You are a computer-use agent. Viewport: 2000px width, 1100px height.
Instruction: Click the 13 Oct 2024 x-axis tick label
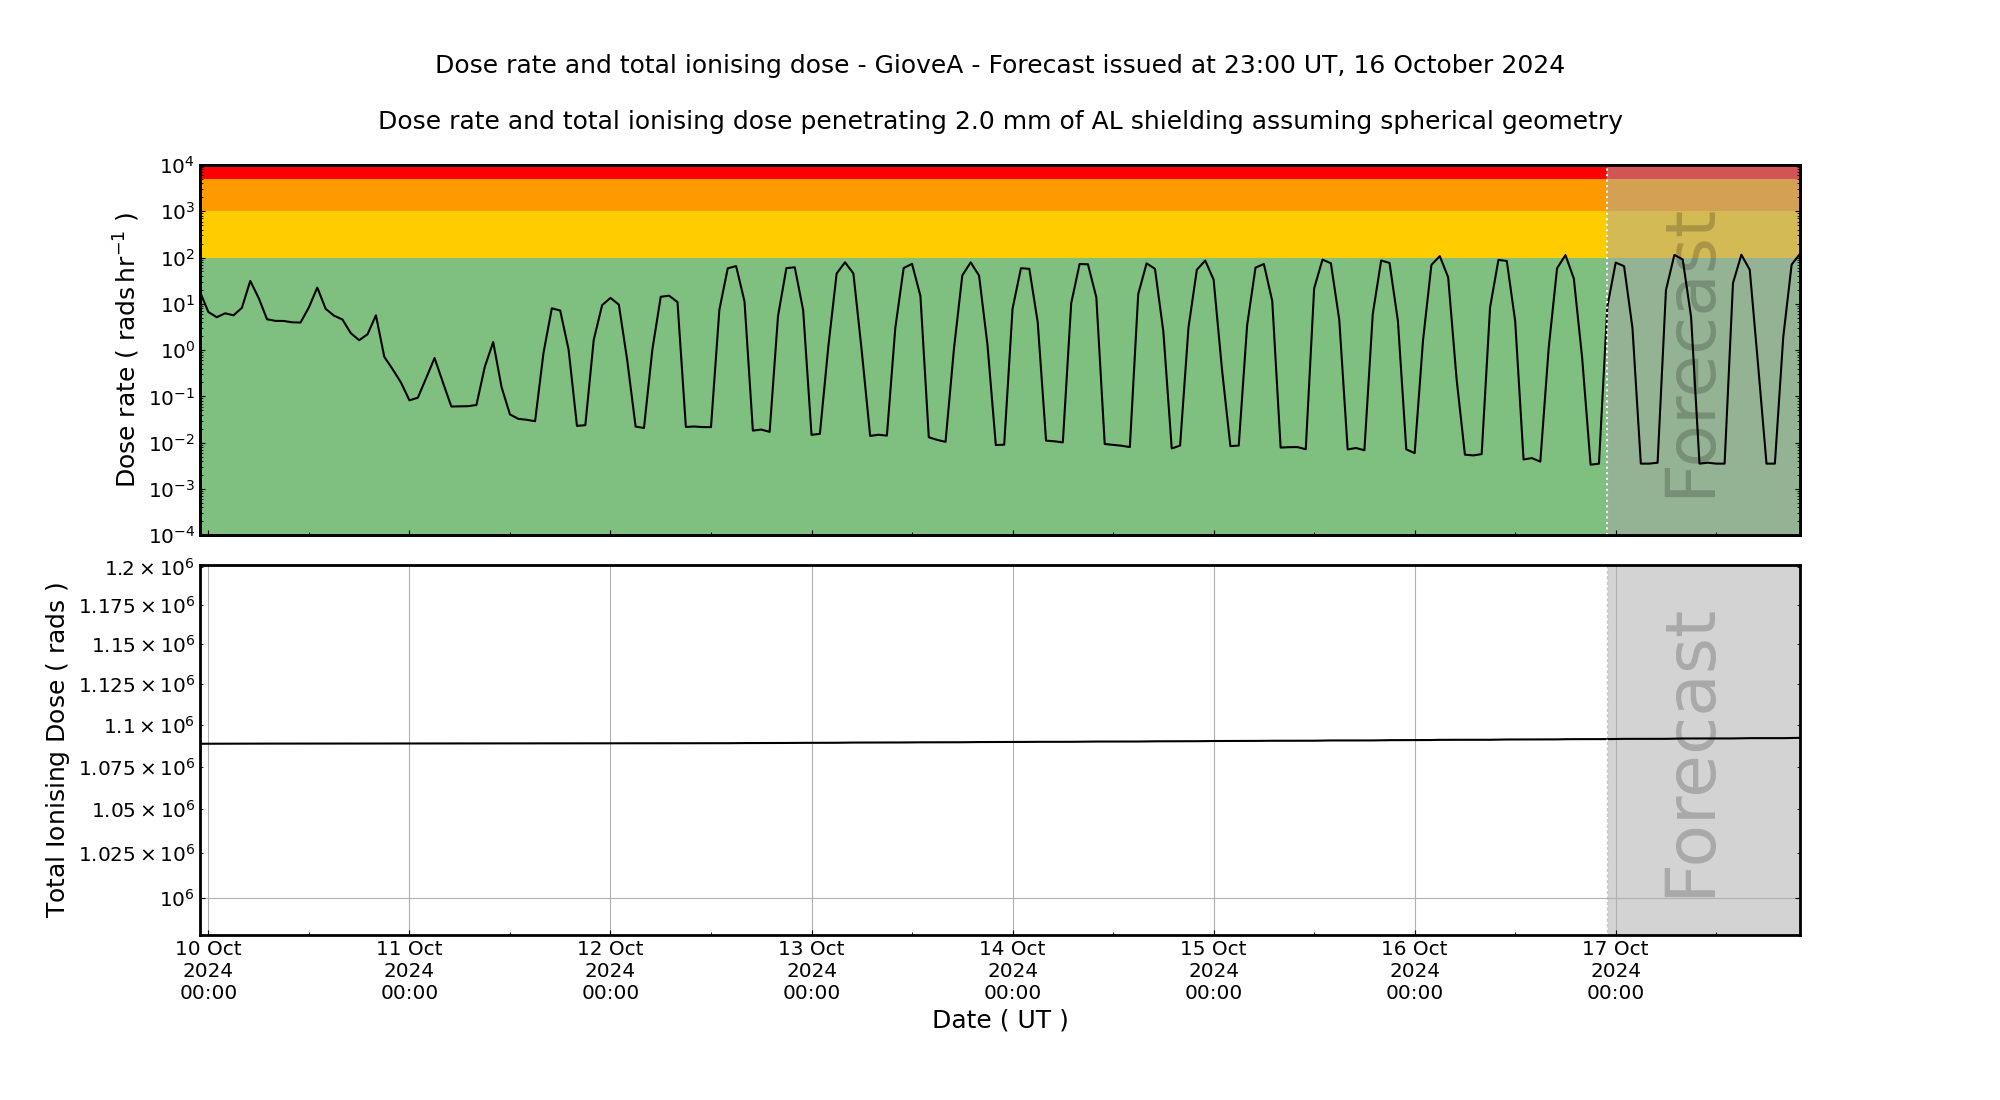click(x=811, y=970)
